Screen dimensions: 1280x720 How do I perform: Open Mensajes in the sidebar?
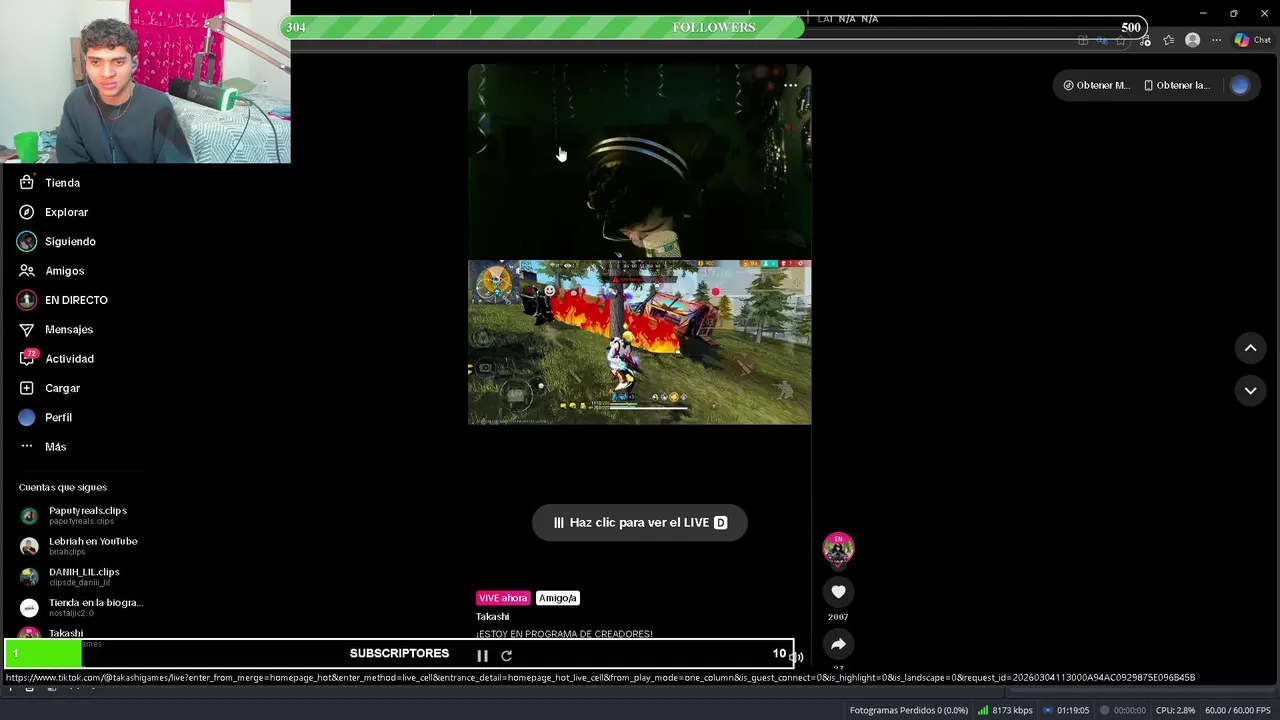click(x=55, y=329)
